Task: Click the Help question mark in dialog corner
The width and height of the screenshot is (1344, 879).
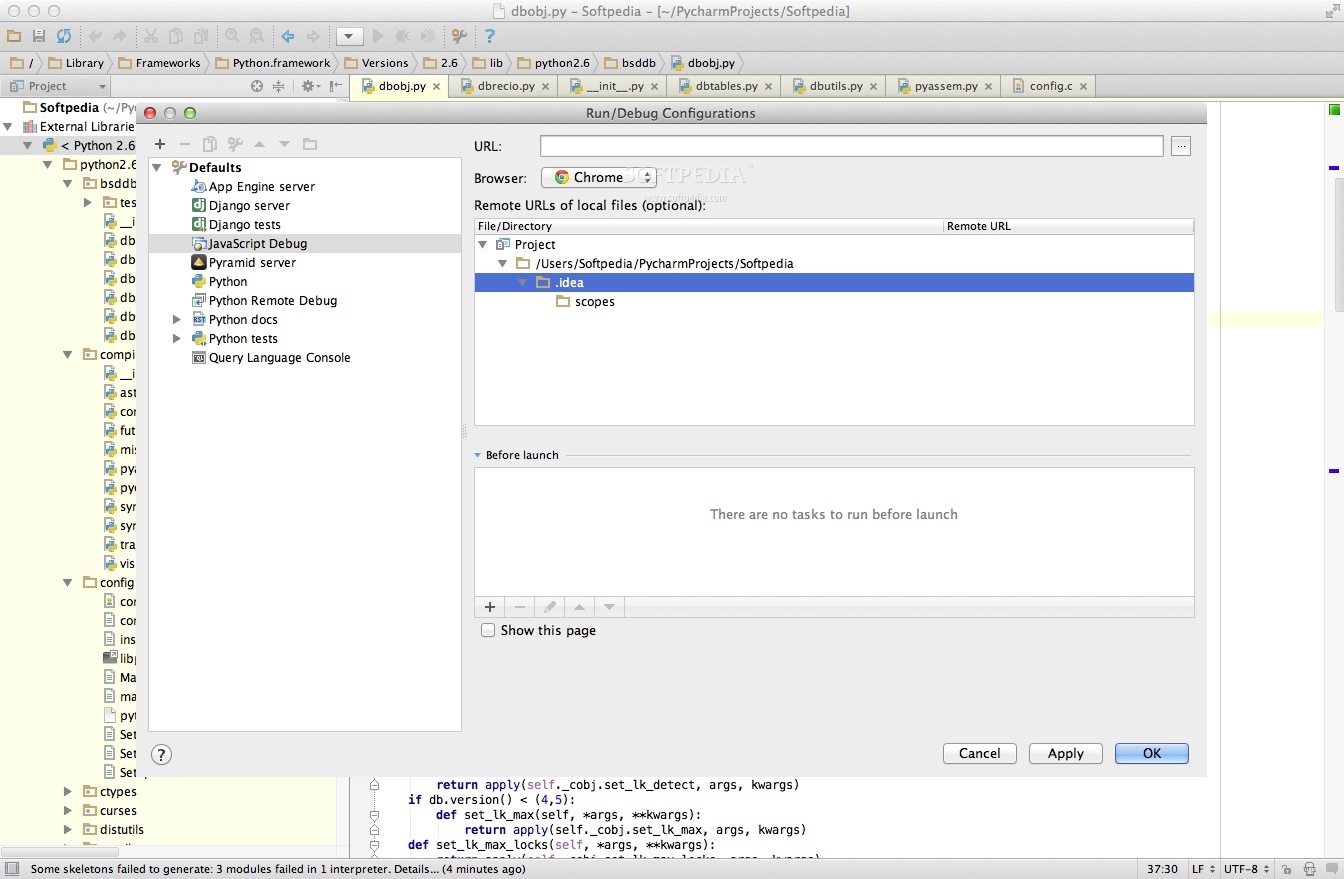Action: pyautogui.click(x=161, y=754)
